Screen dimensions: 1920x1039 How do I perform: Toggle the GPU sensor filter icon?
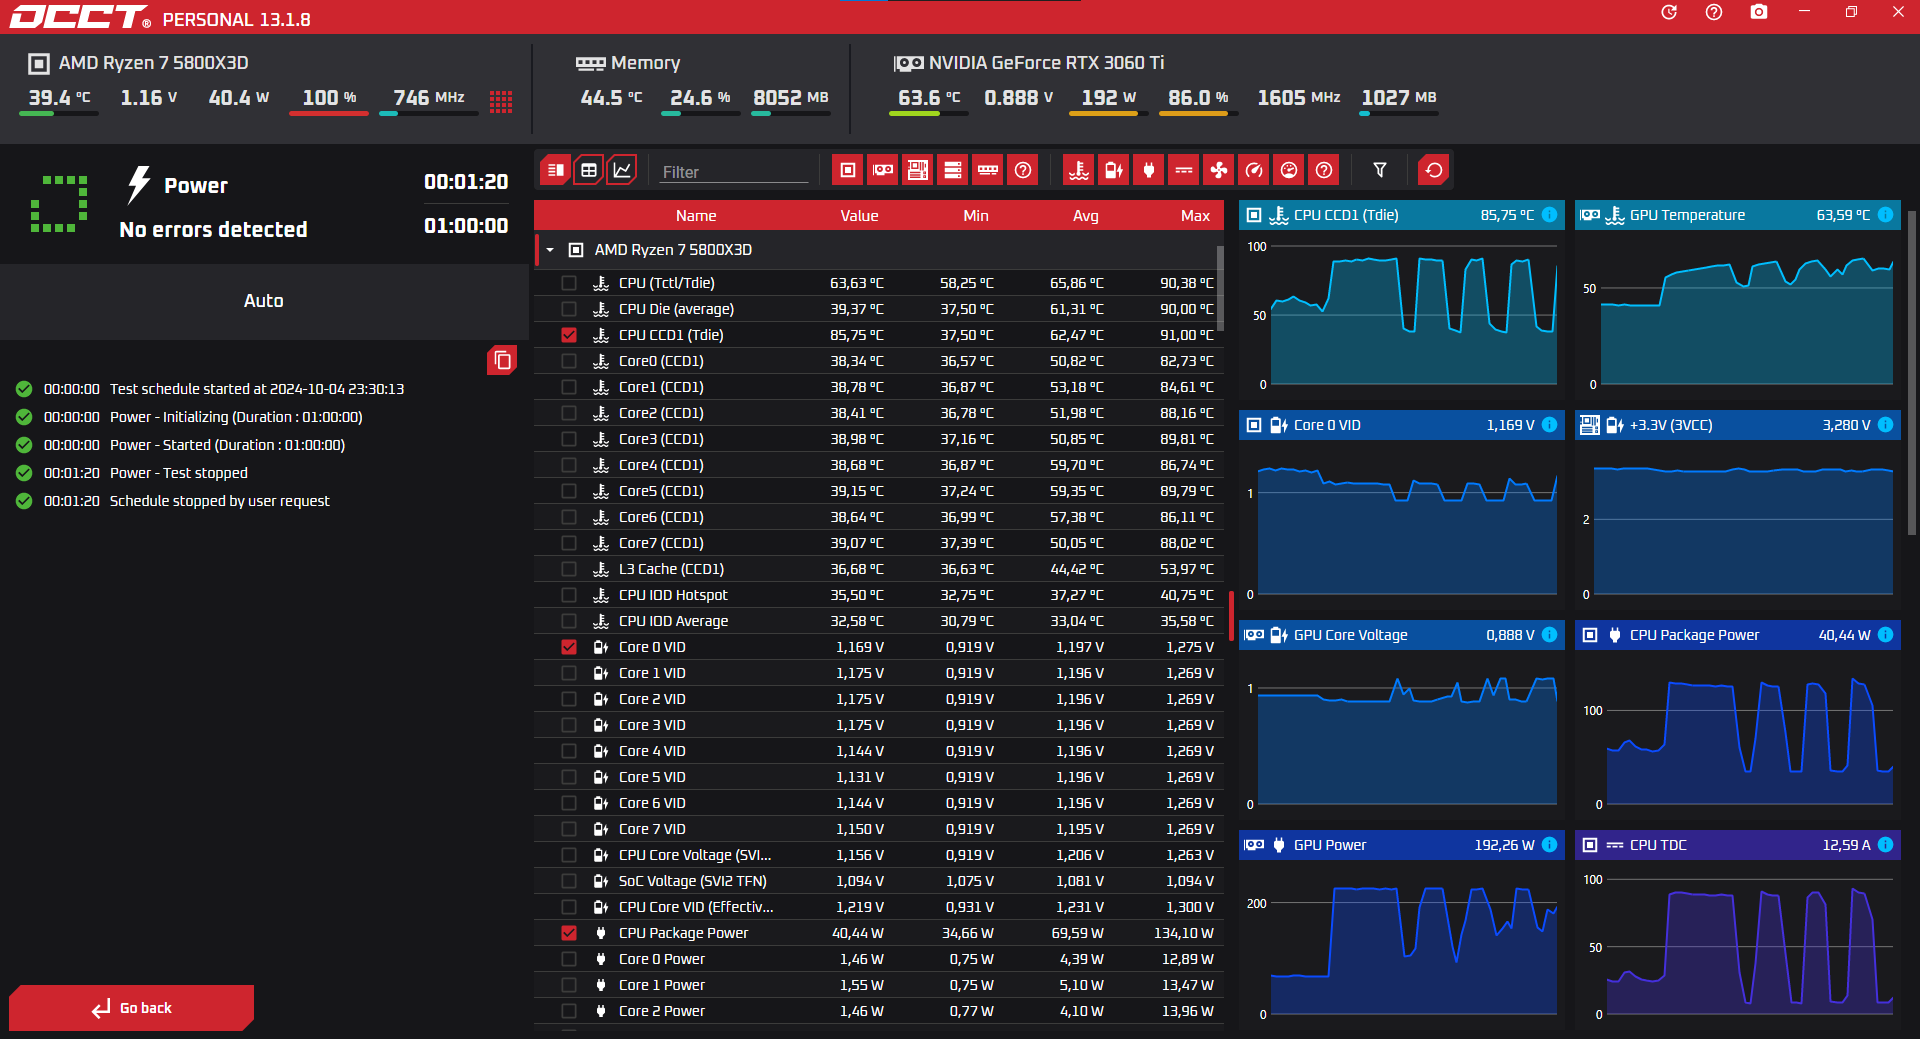[882, 170]
